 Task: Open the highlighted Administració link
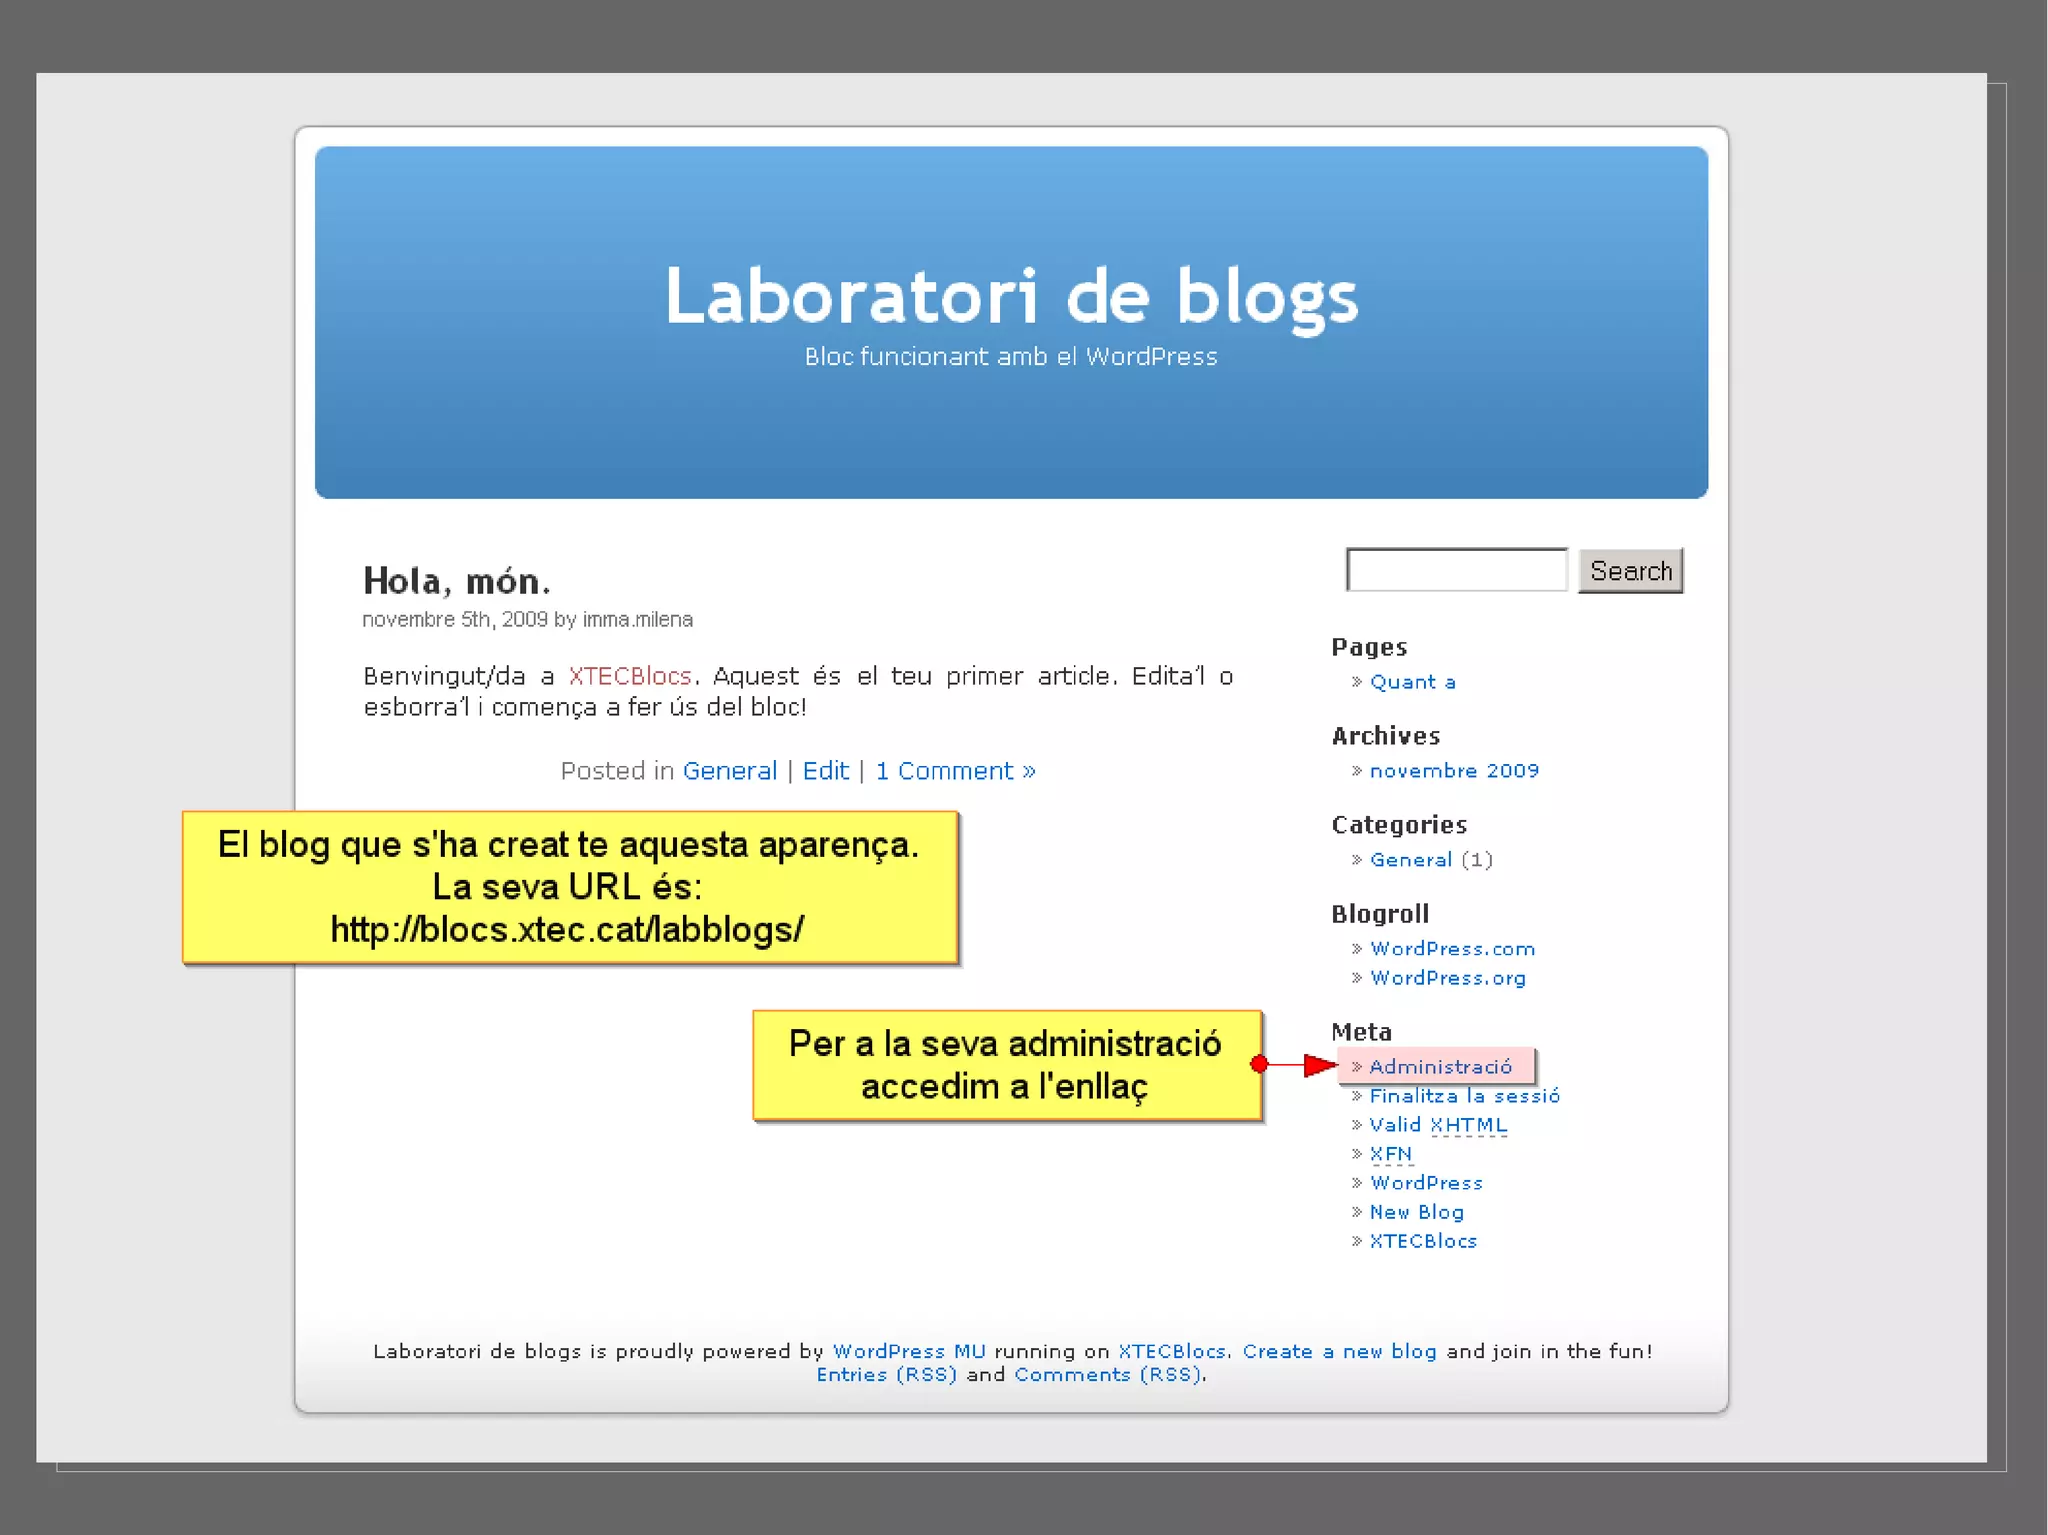pyautogui.click(x=1440, y=1067)
